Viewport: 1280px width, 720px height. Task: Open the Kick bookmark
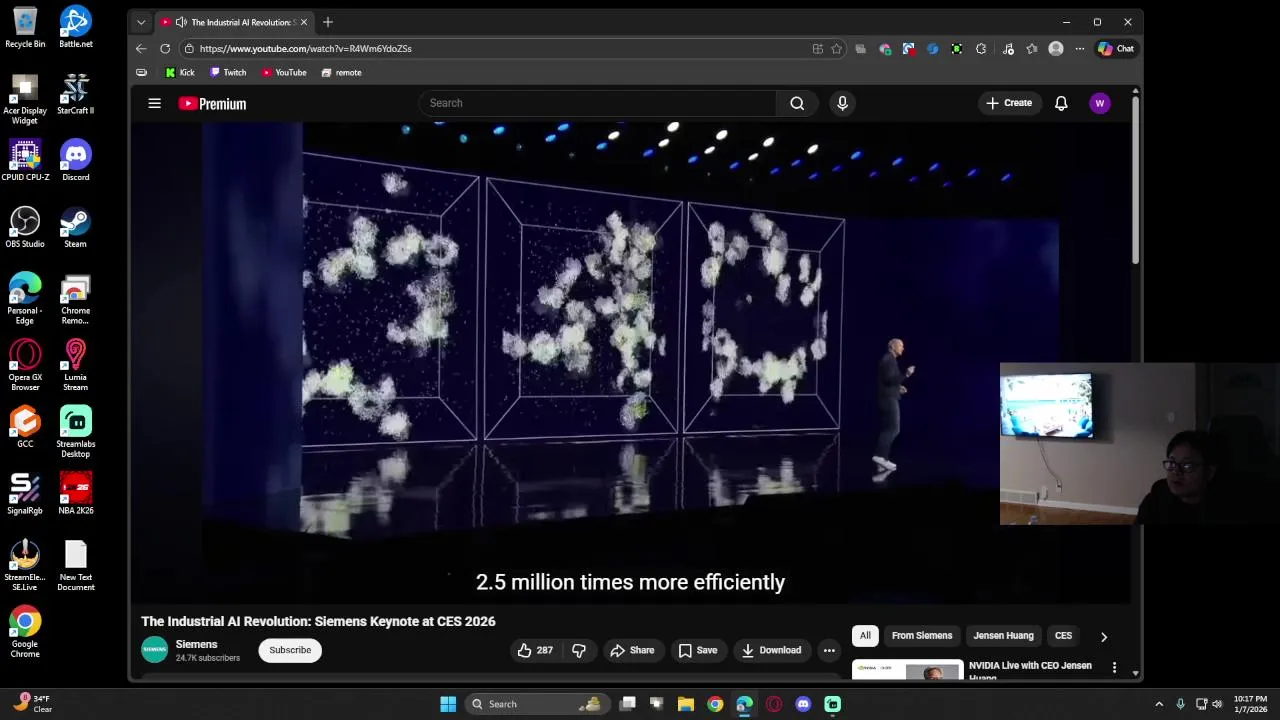pos(180,72)
